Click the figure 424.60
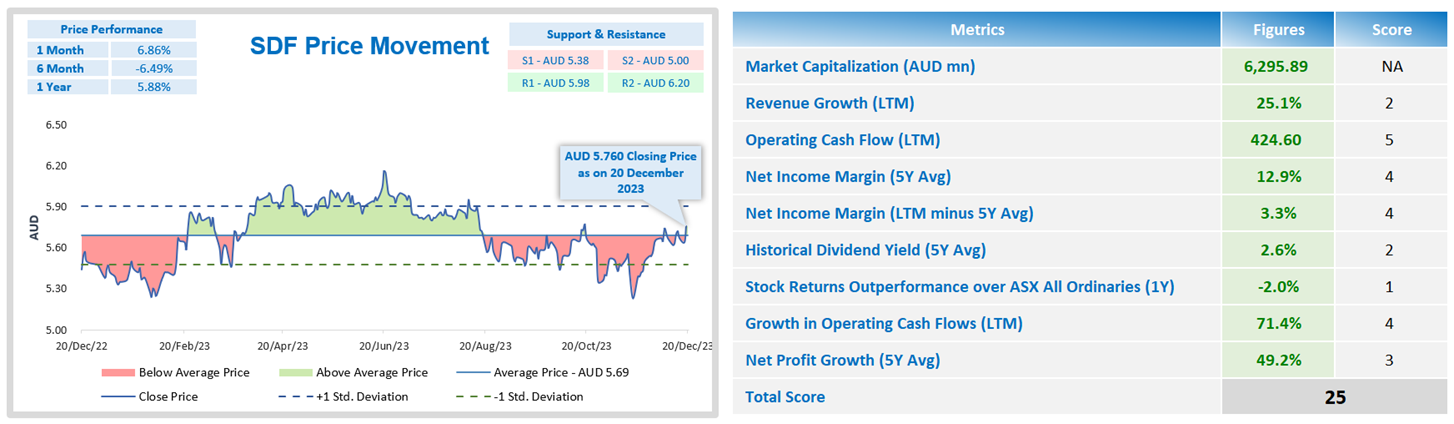The image size is (1454, 424). pos(1278,140)
